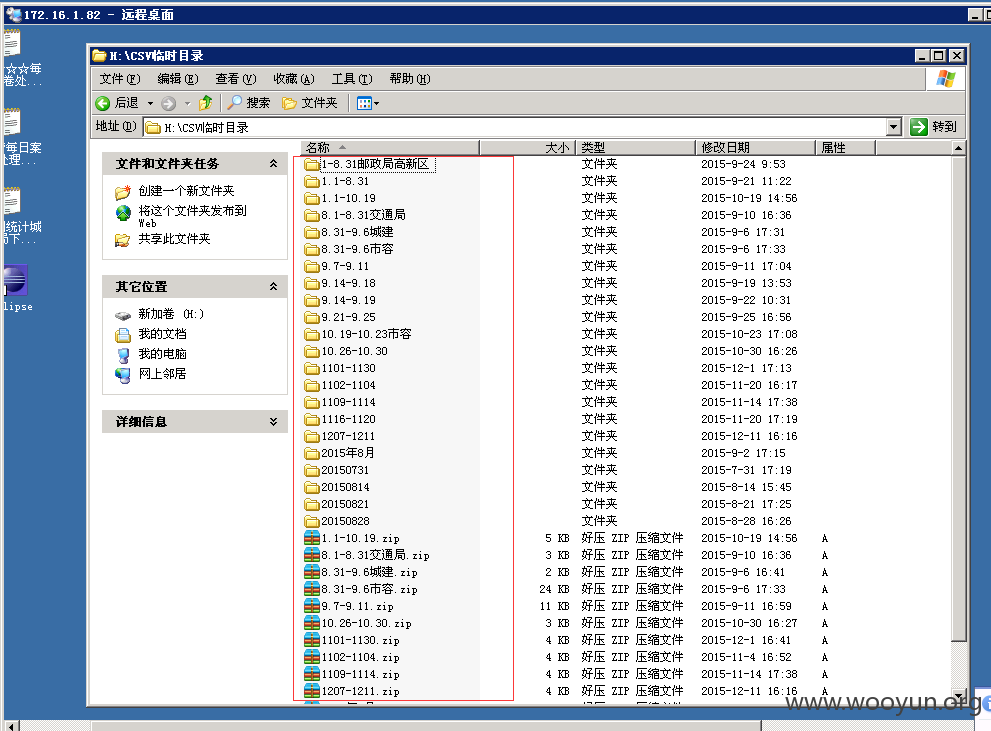
Task: Select folder icon for 1.1-8.31
Action: tap(312, 181)
